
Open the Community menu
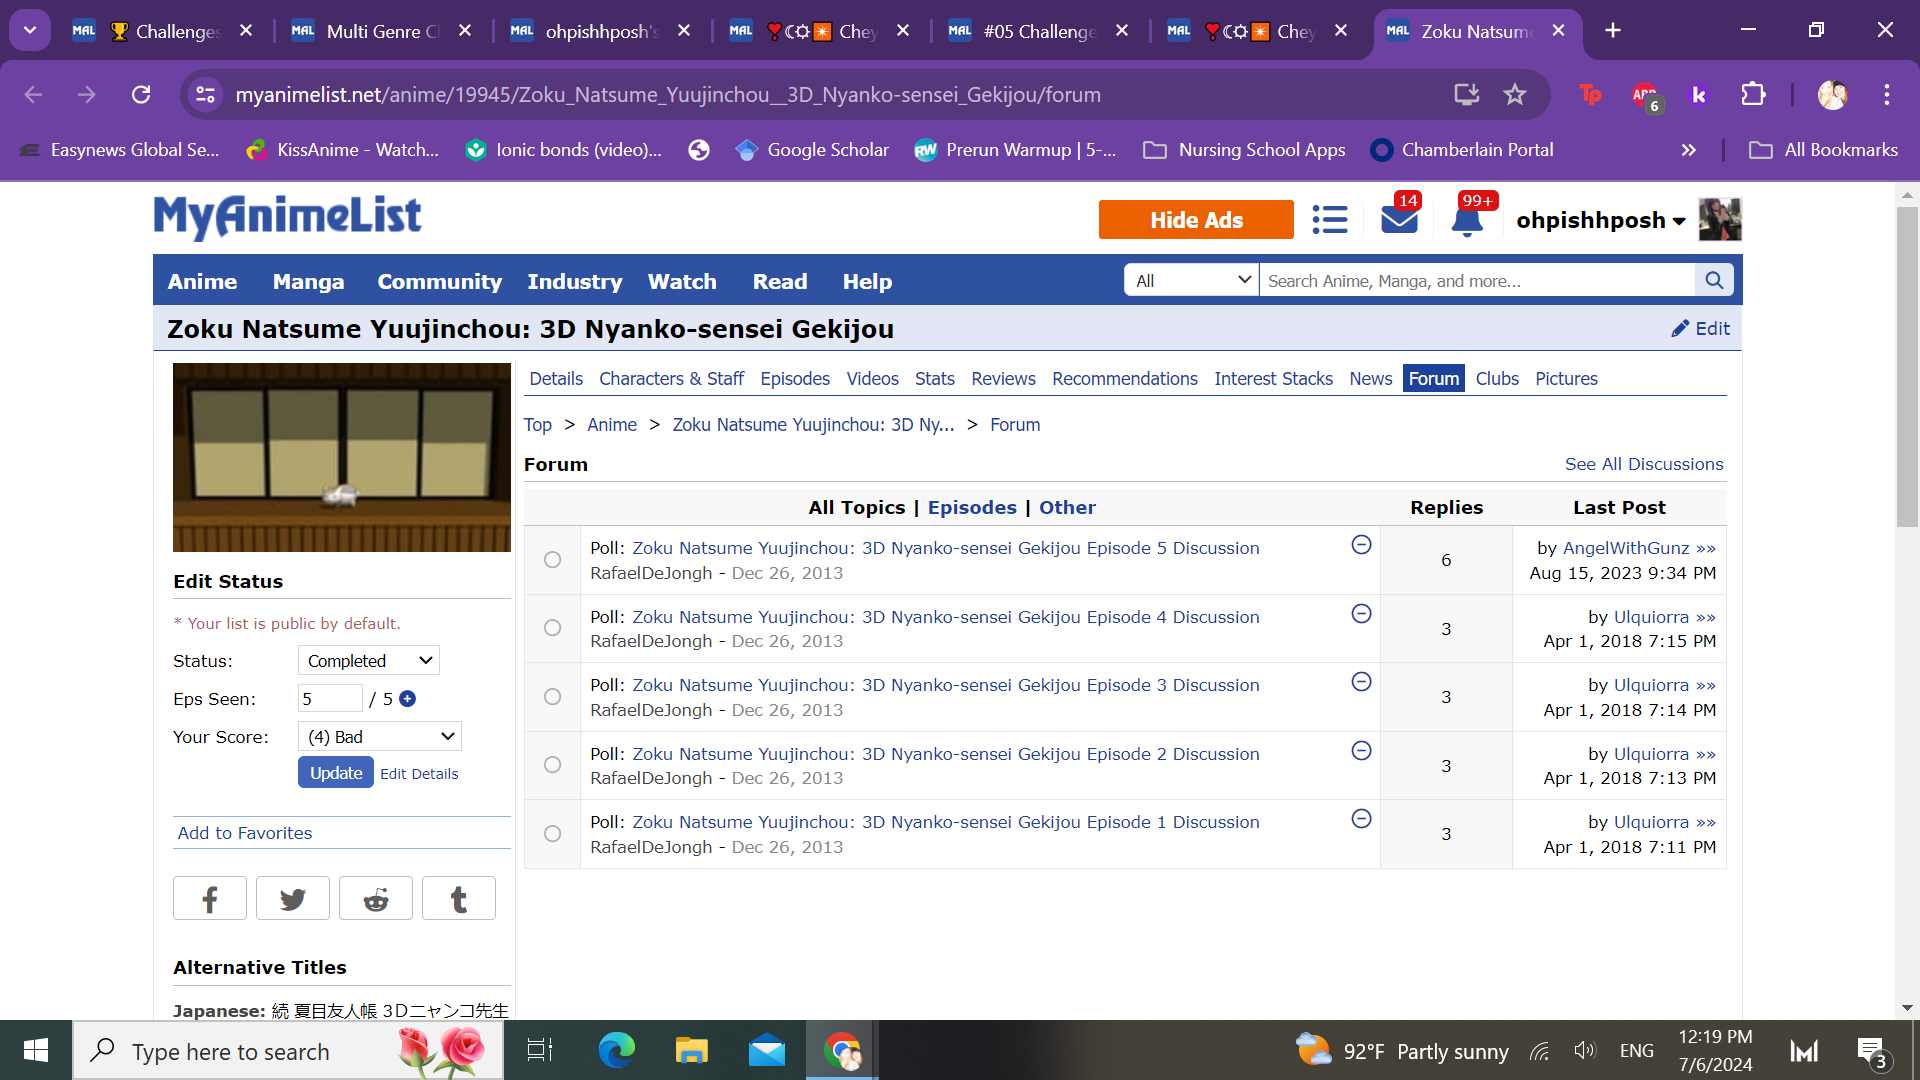[439, 282]
